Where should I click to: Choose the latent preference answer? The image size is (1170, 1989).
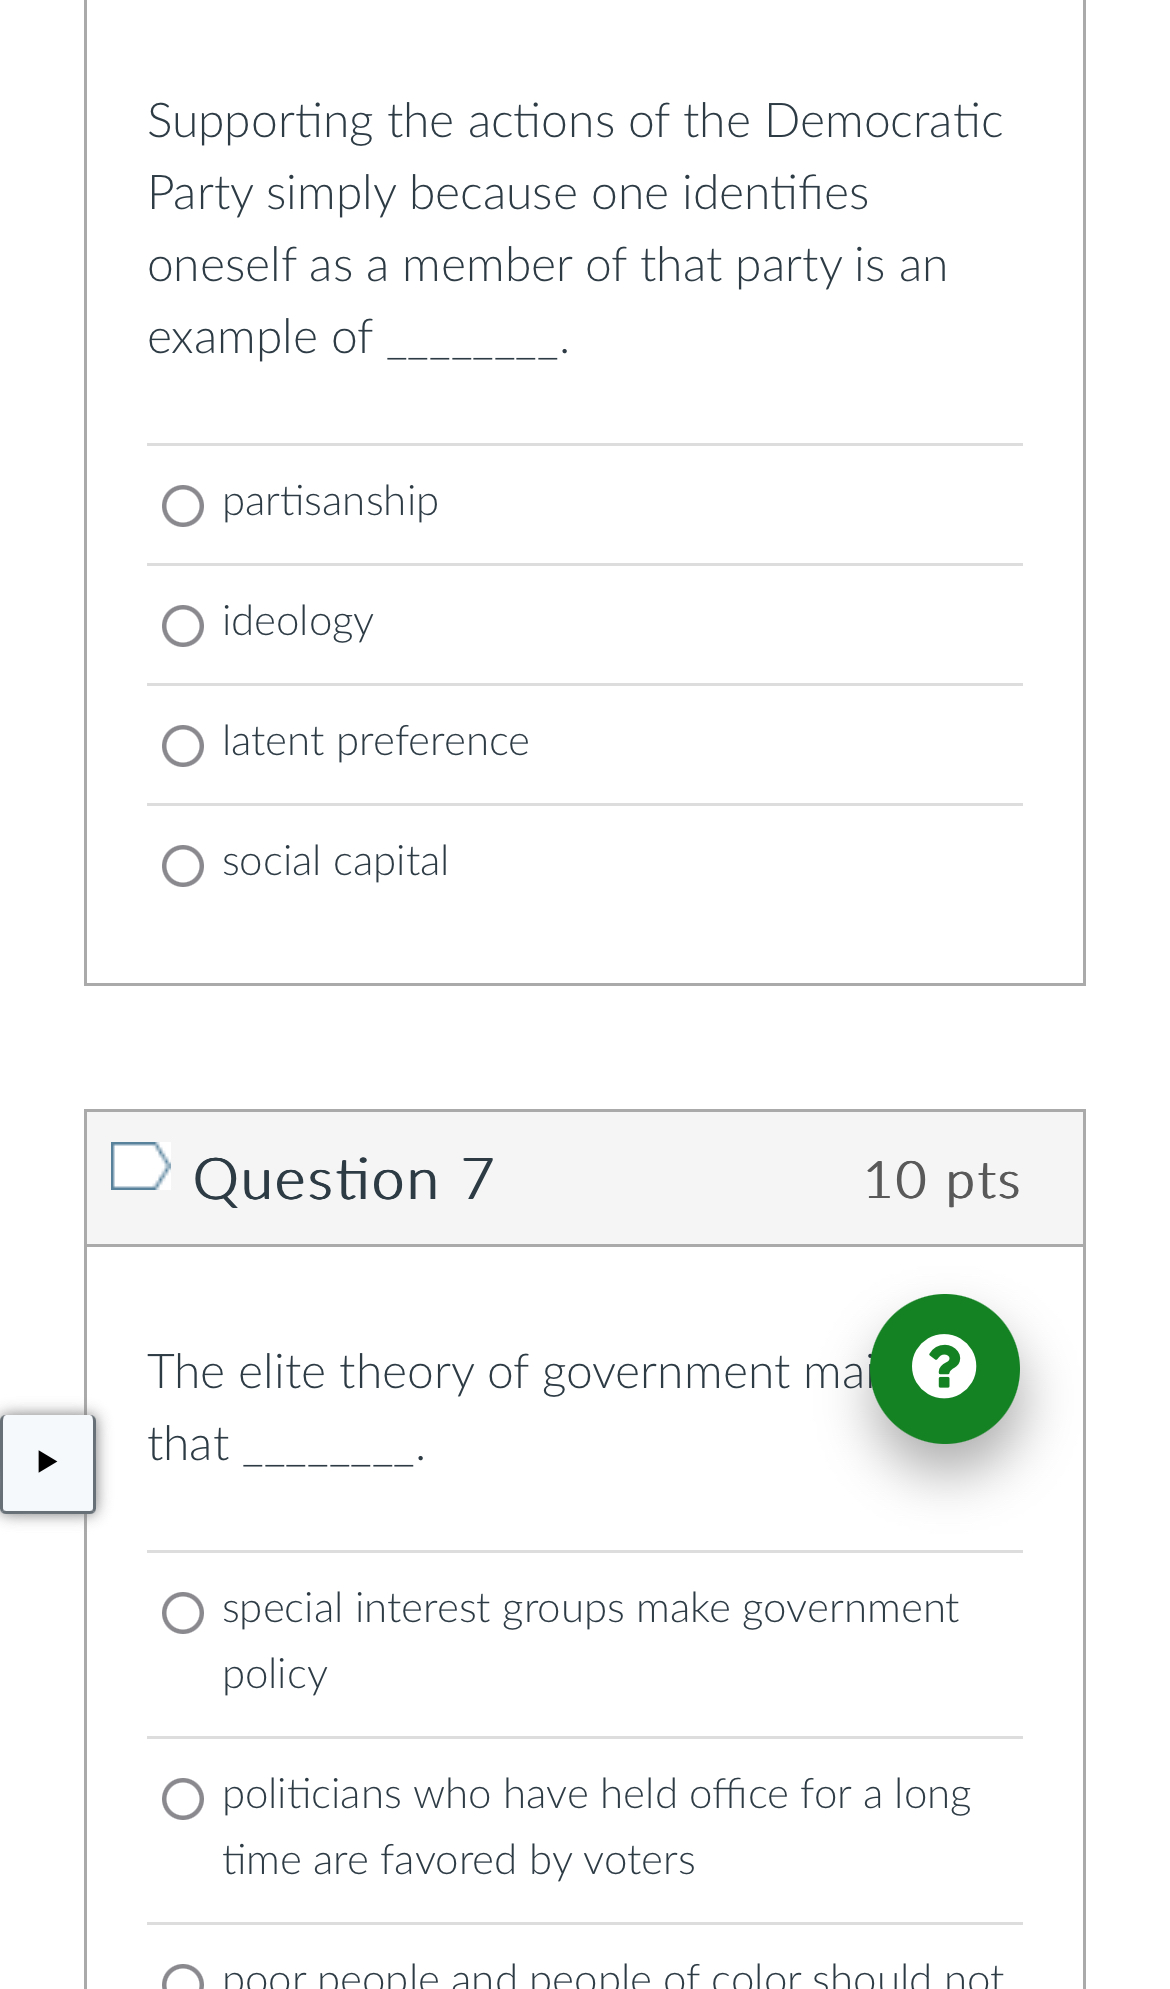coord(183,745)
